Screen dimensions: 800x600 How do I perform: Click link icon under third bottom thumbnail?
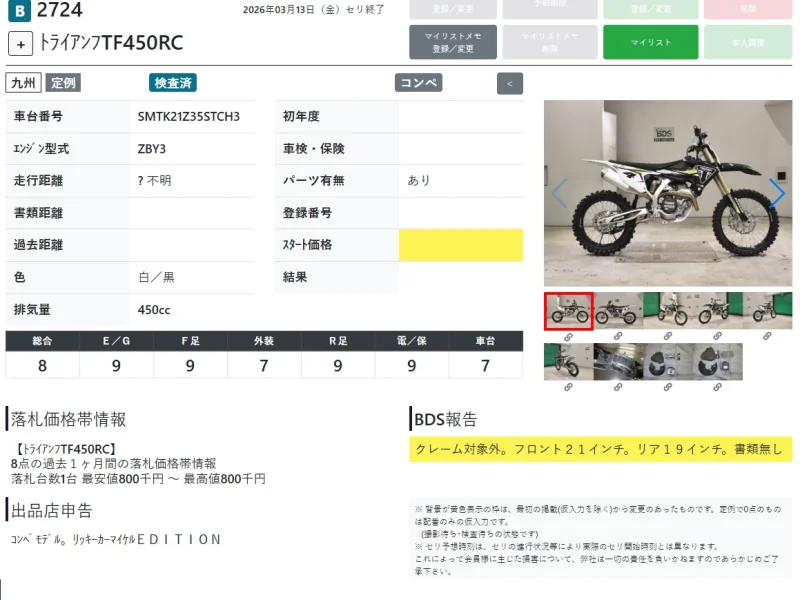coord(668,387)
